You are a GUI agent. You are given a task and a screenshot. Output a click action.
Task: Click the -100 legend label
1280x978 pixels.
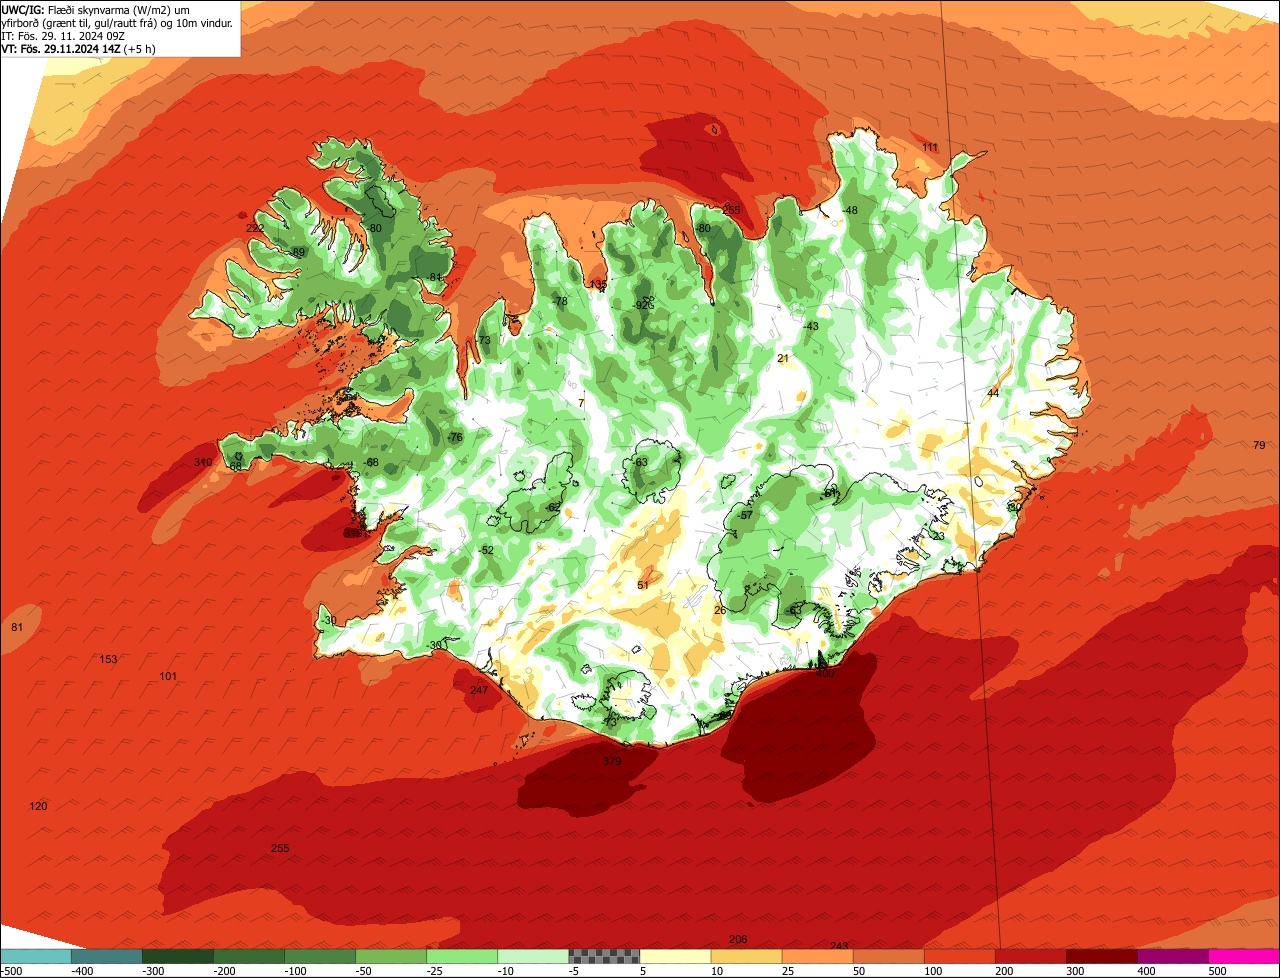tap(297, 970)
